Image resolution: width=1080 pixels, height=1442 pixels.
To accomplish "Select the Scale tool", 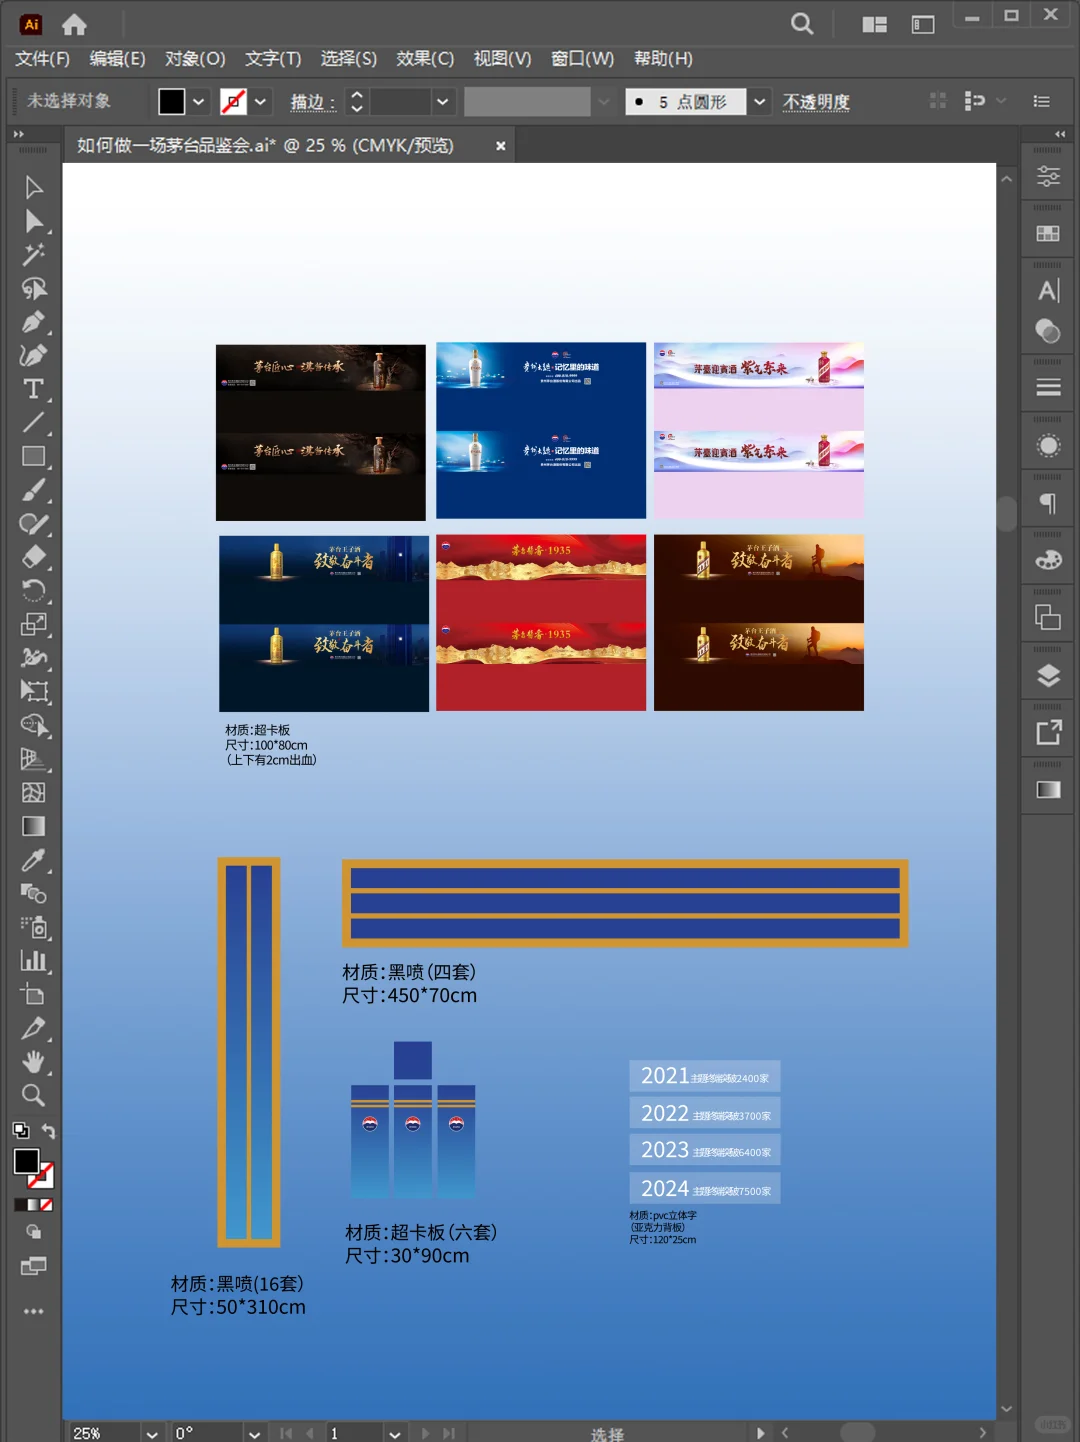I will pyautogui.click(x=34, y=625).
